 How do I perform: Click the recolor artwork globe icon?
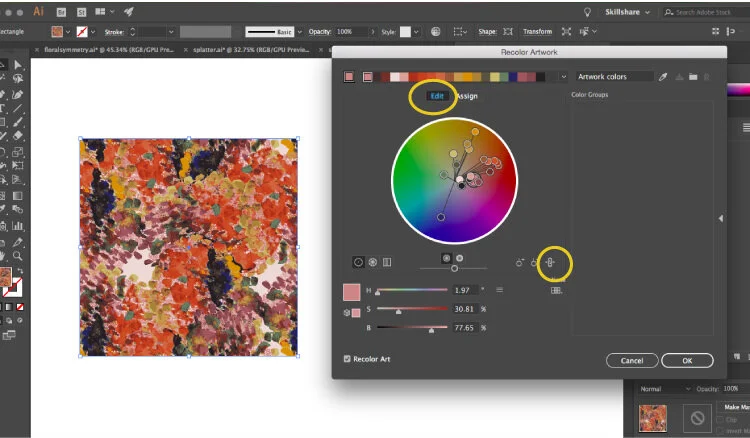pyautogui.click(x=435, y=32)
